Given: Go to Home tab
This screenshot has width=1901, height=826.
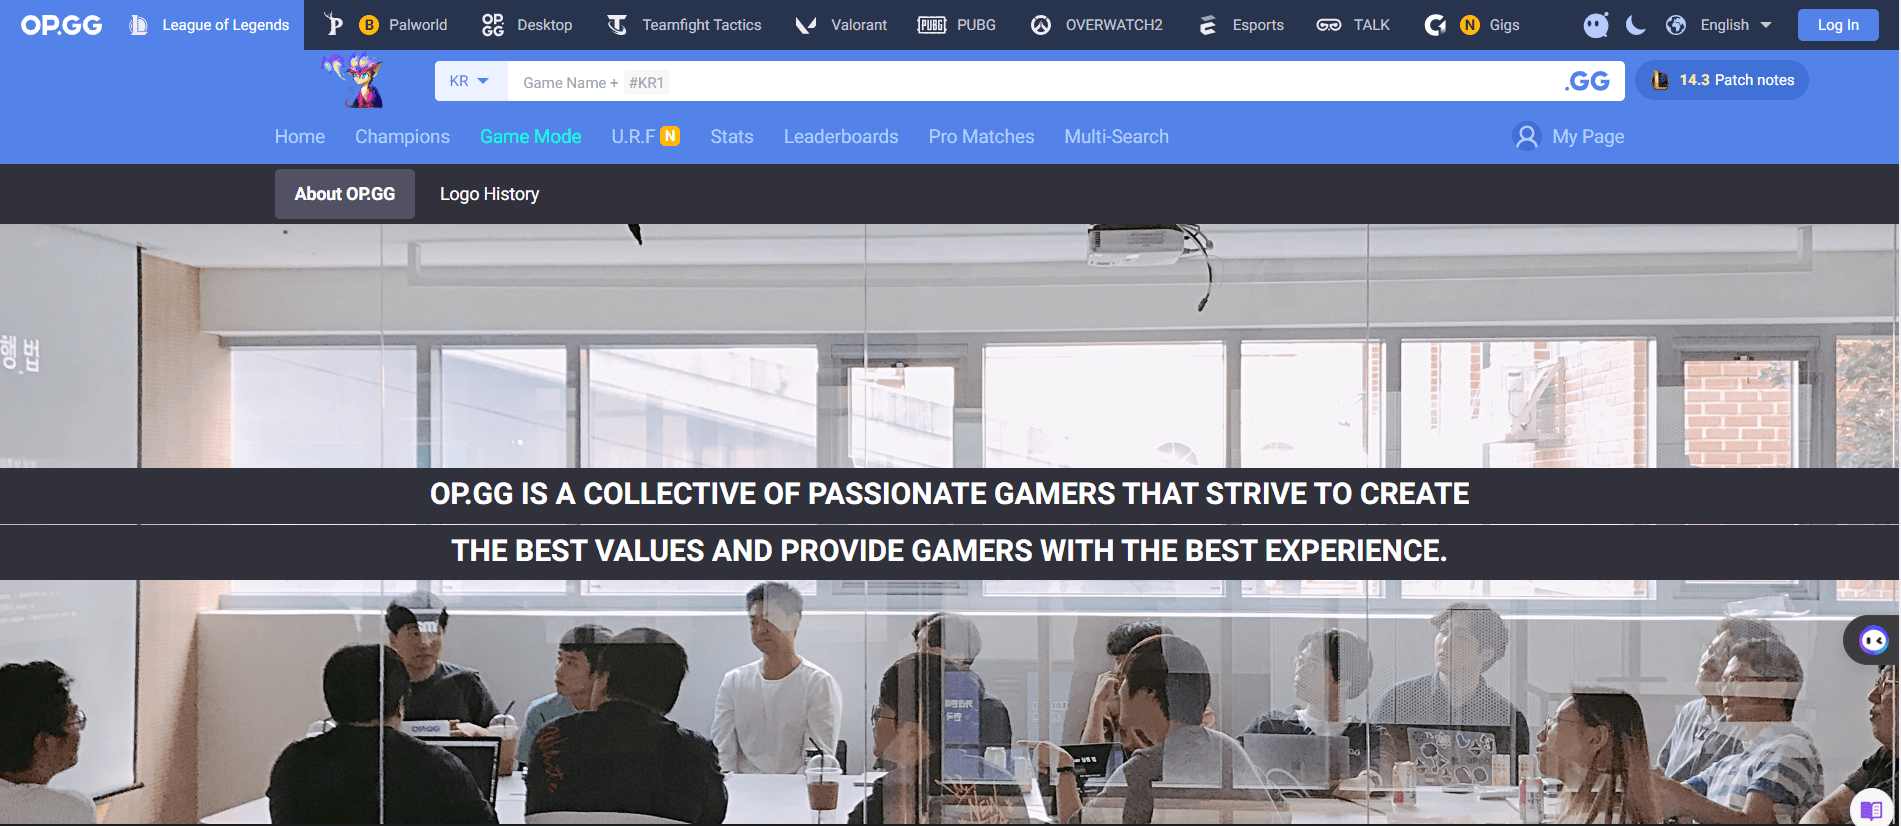Looking at the screenshot, I should [300, 137].
